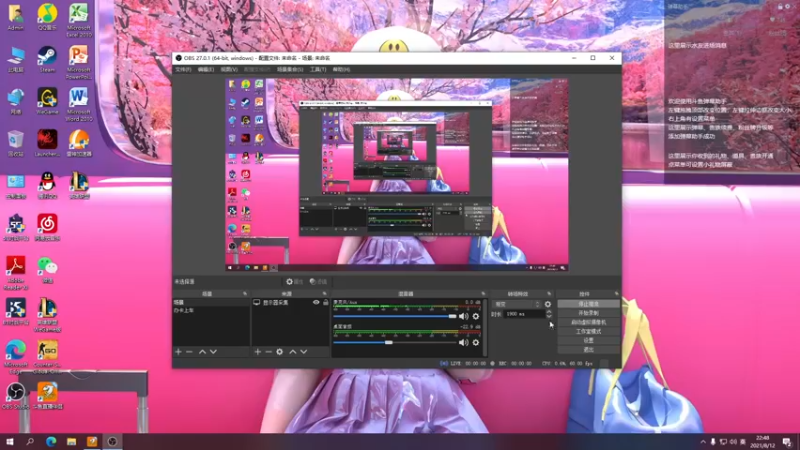
Task: Pop out the Scene Transitions dock header icon
Action: tap(549, 294)
